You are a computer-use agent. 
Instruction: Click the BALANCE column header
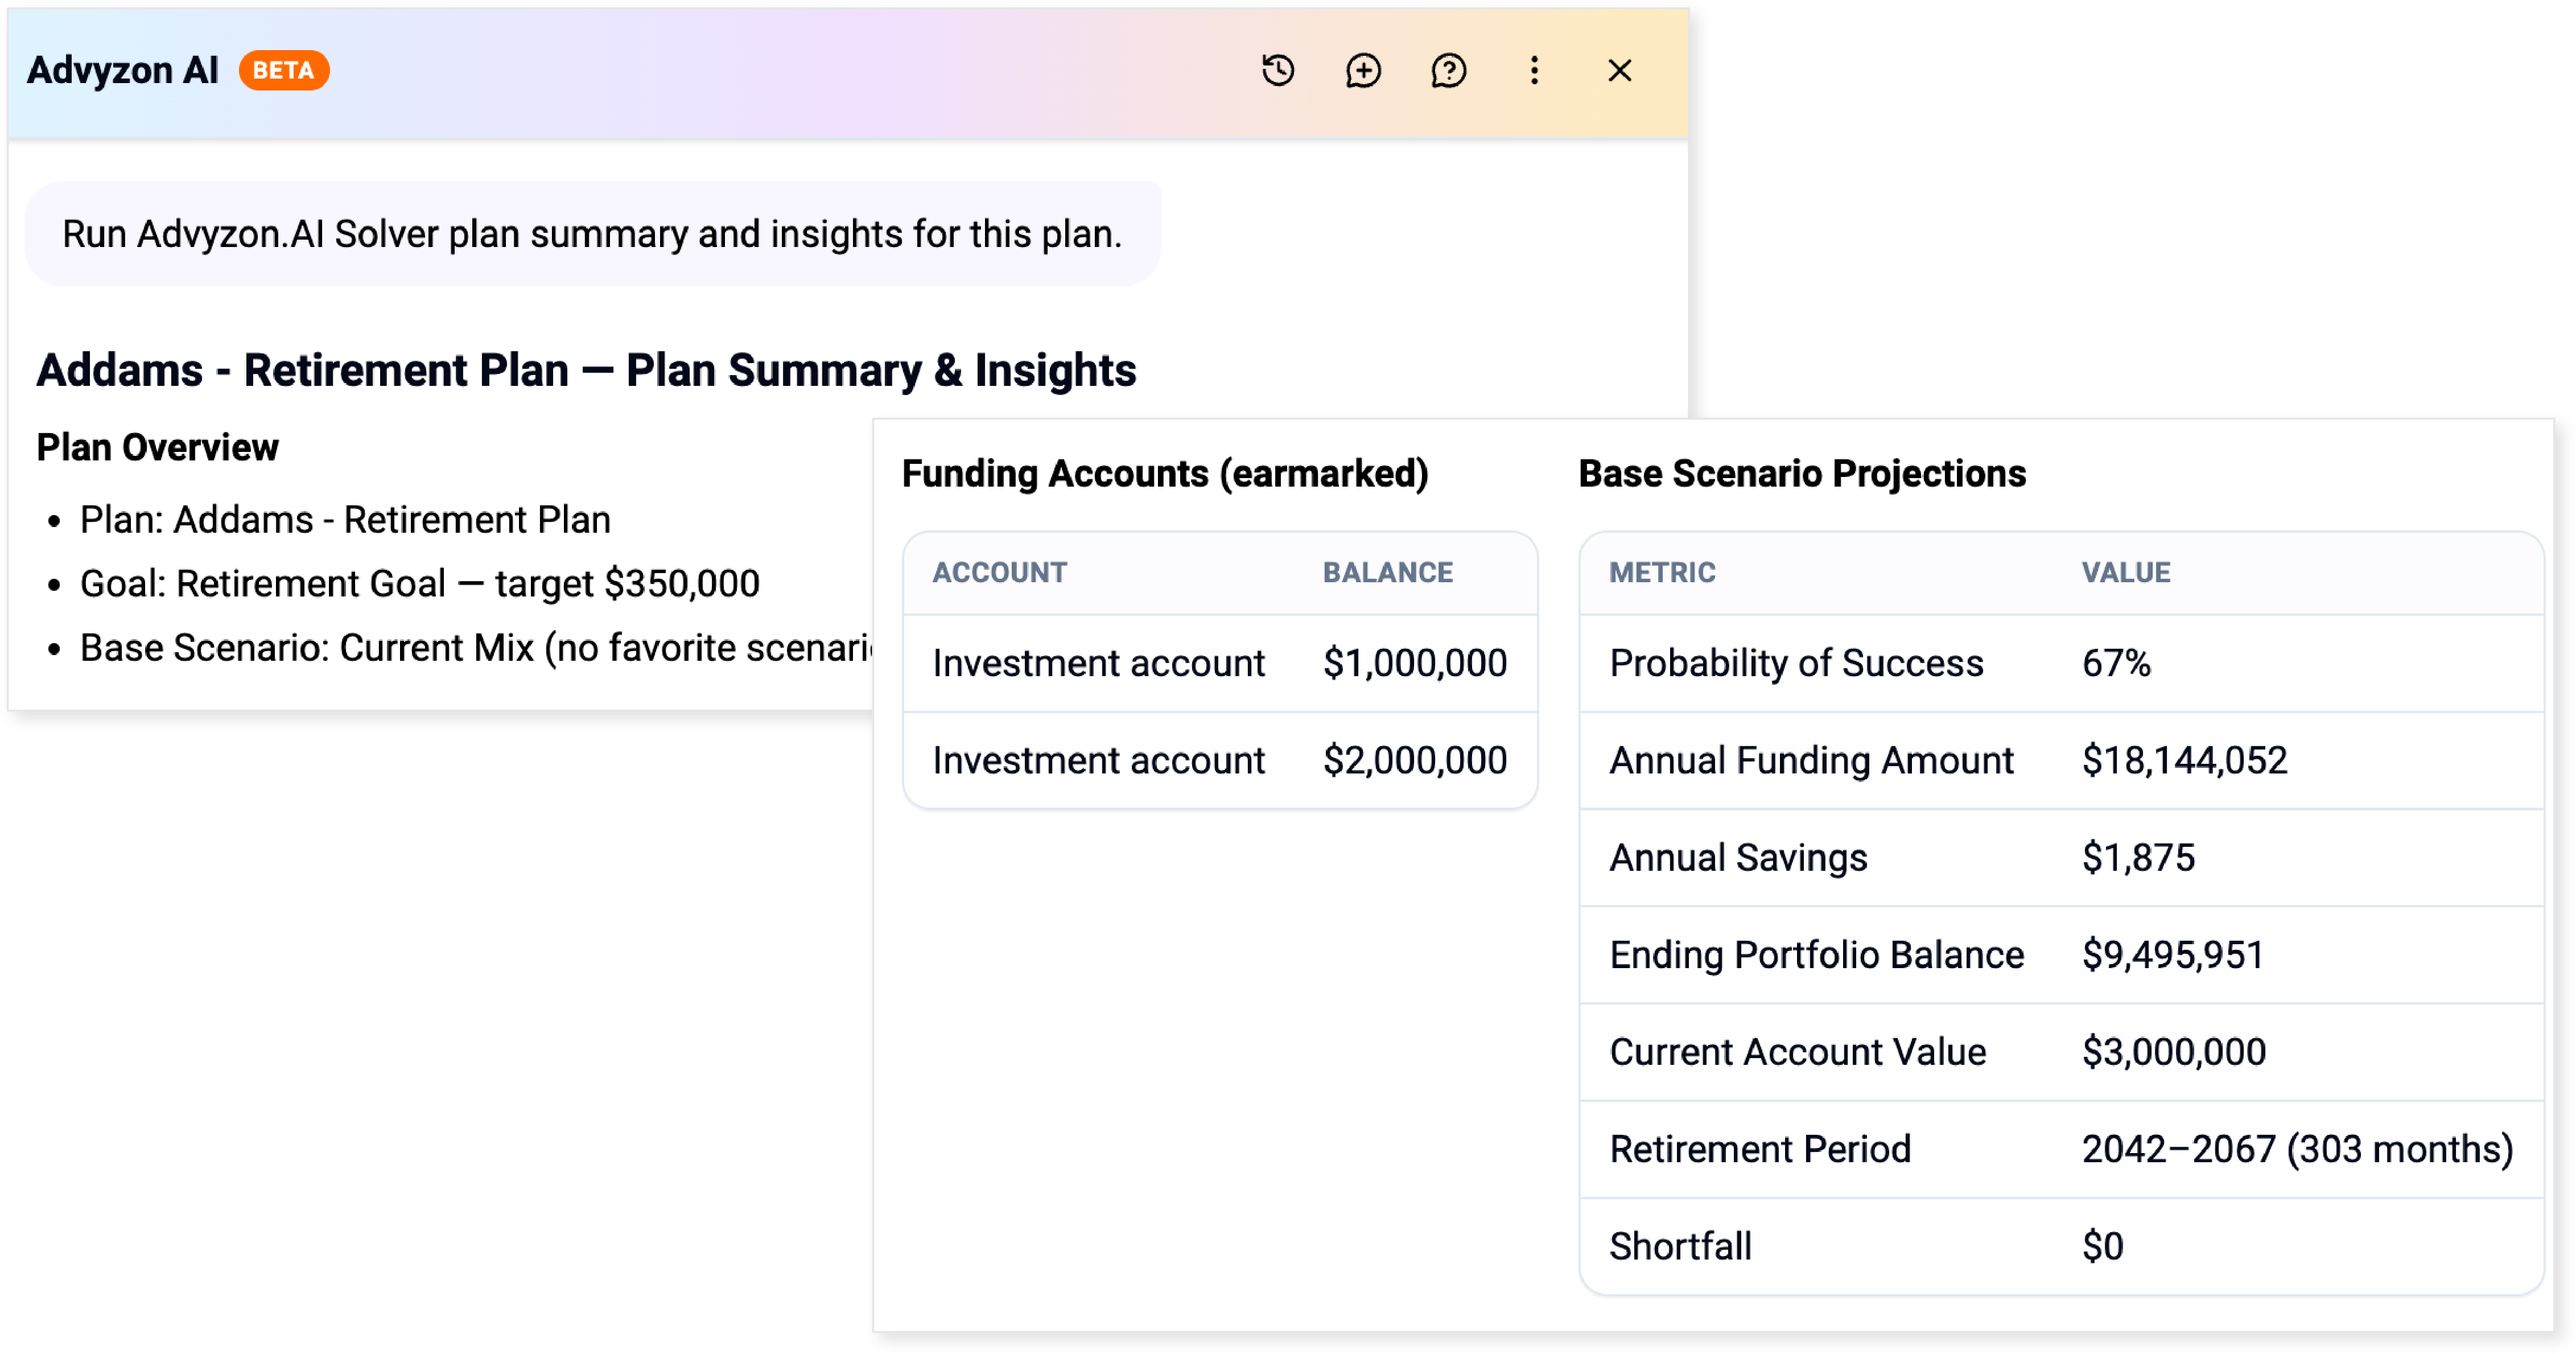[x=1388, y=572]
